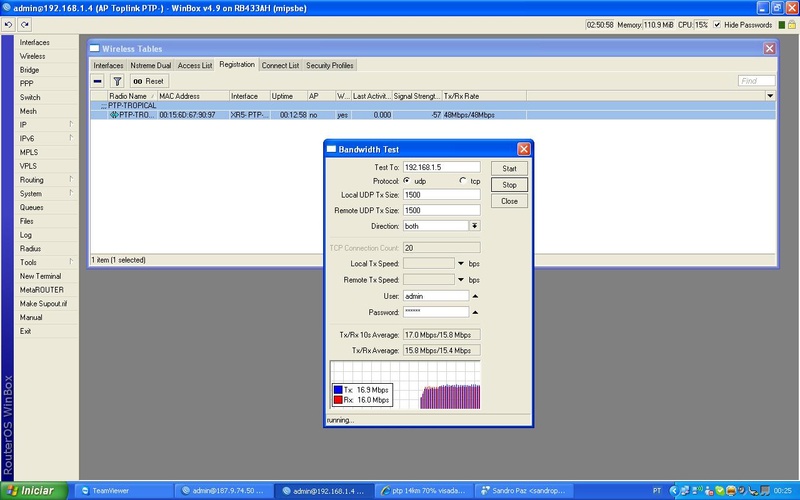Click the MAC Address column header
Viewport: 800px width, 500px height.
pyautogui.click(x=193, y=95)
